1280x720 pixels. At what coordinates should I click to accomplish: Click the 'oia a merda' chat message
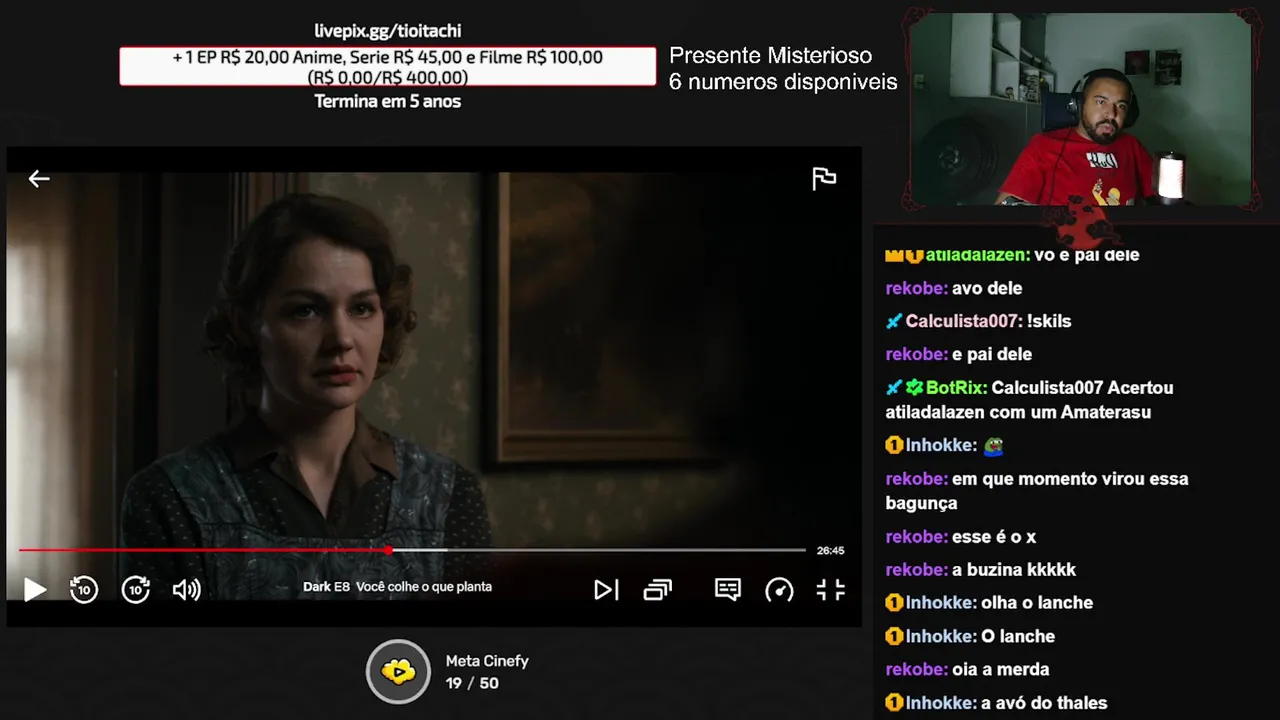click(1000, 669)
